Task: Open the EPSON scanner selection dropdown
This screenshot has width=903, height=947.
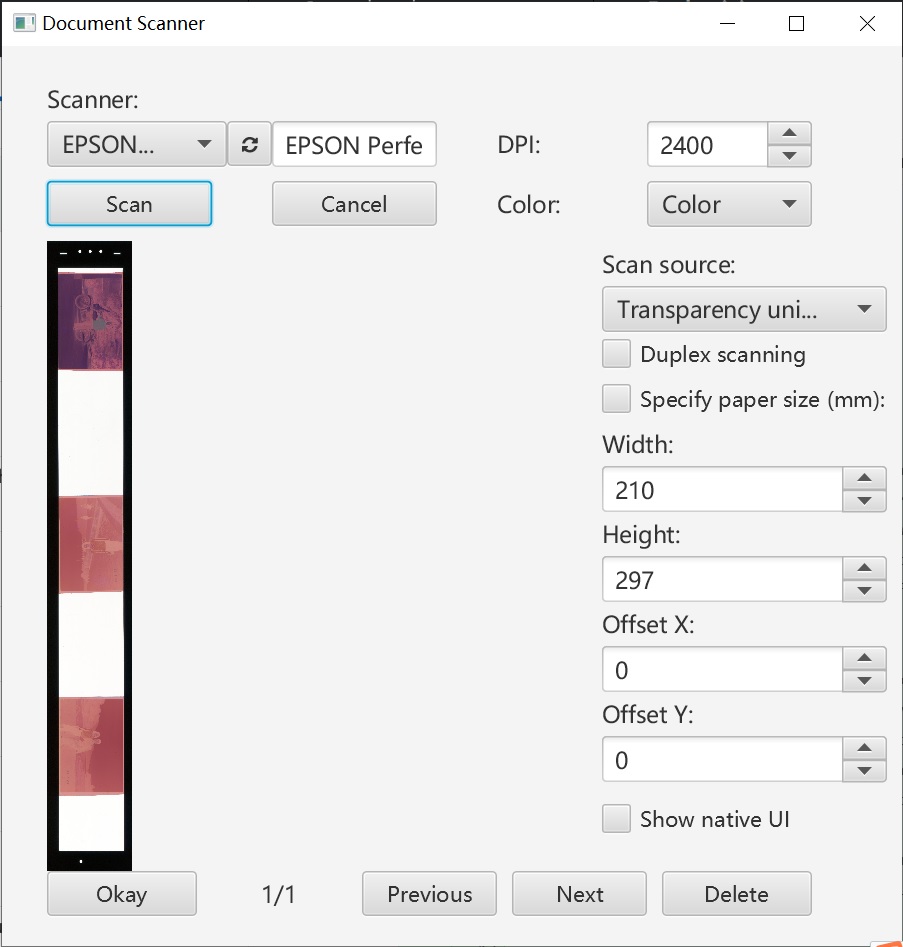Action: click(x=135, y=144)
